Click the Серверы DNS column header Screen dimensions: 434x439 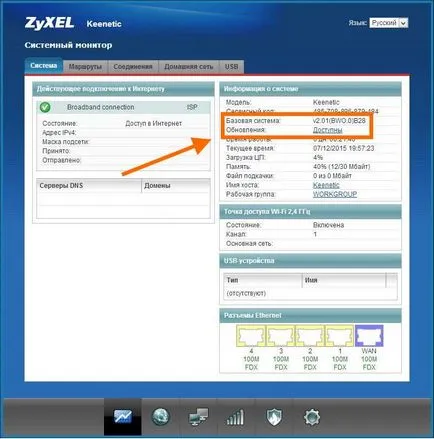pos(89,186)
